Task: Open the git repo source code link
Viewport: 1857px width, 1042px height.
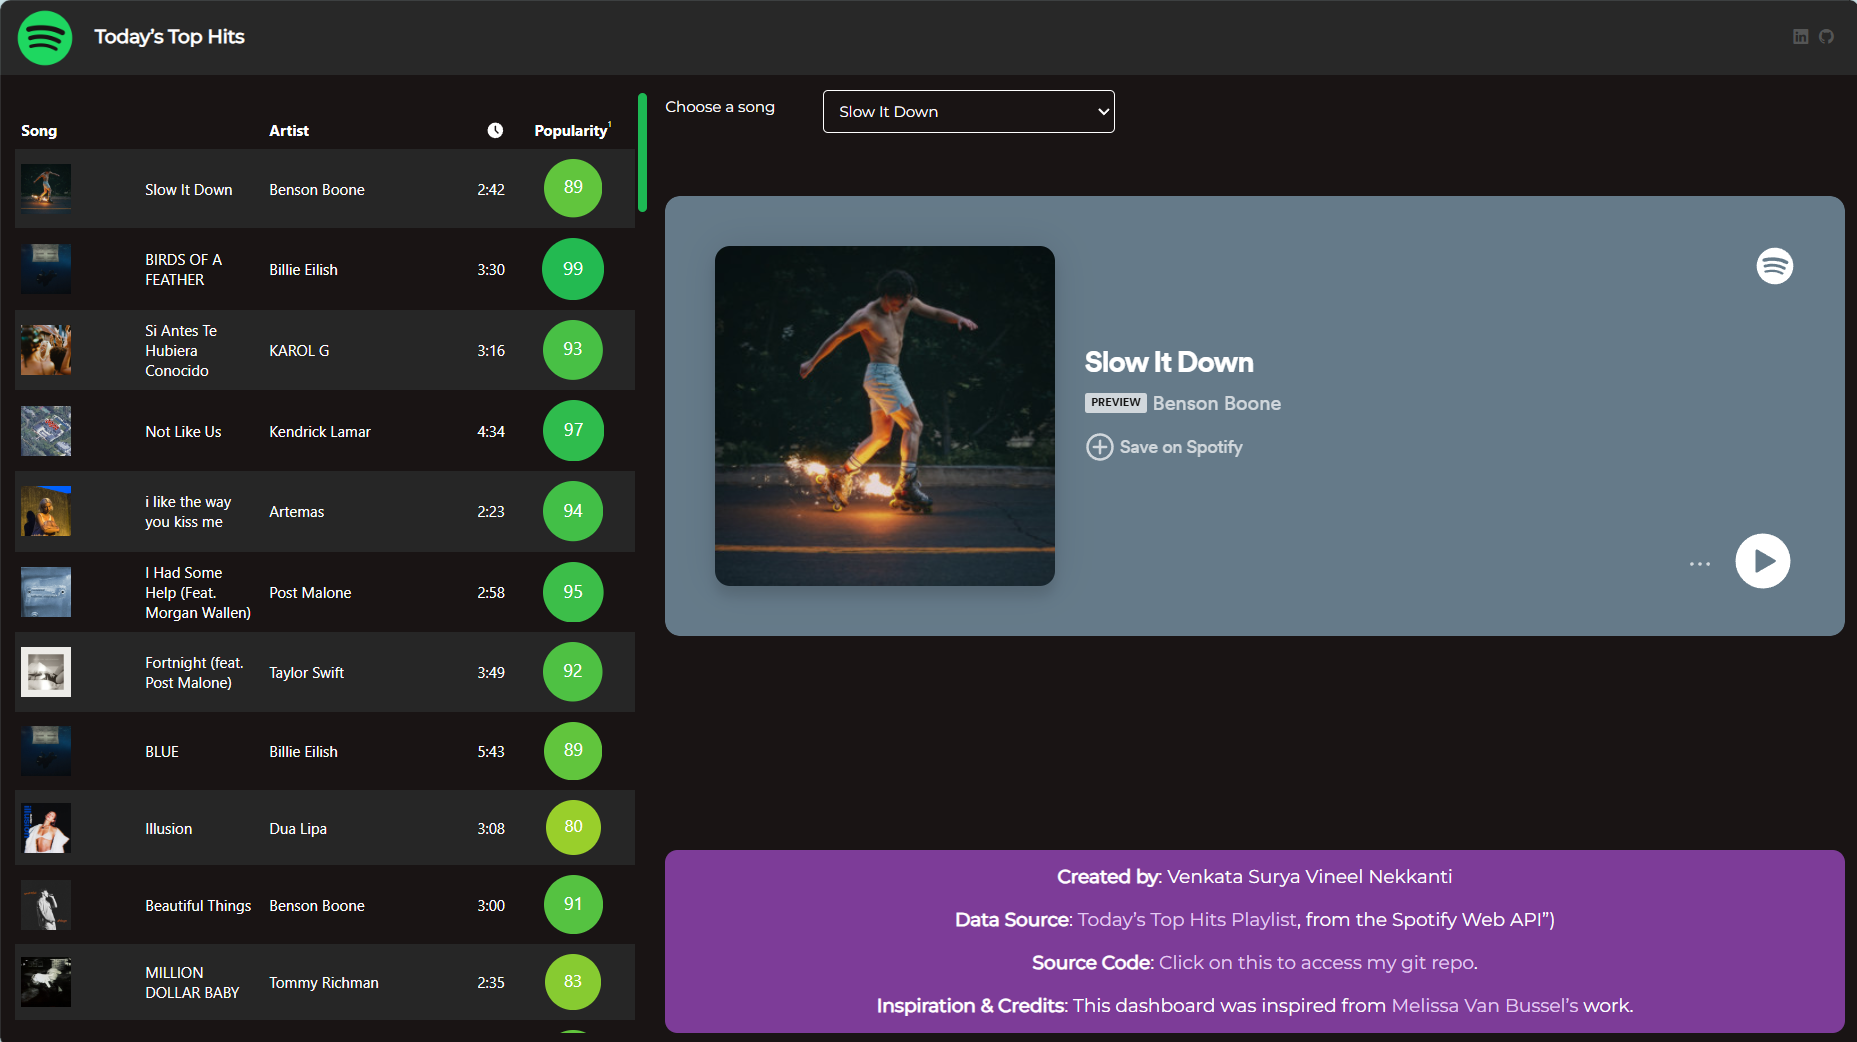Action: pyautogui.click(x=1317, y=962)
